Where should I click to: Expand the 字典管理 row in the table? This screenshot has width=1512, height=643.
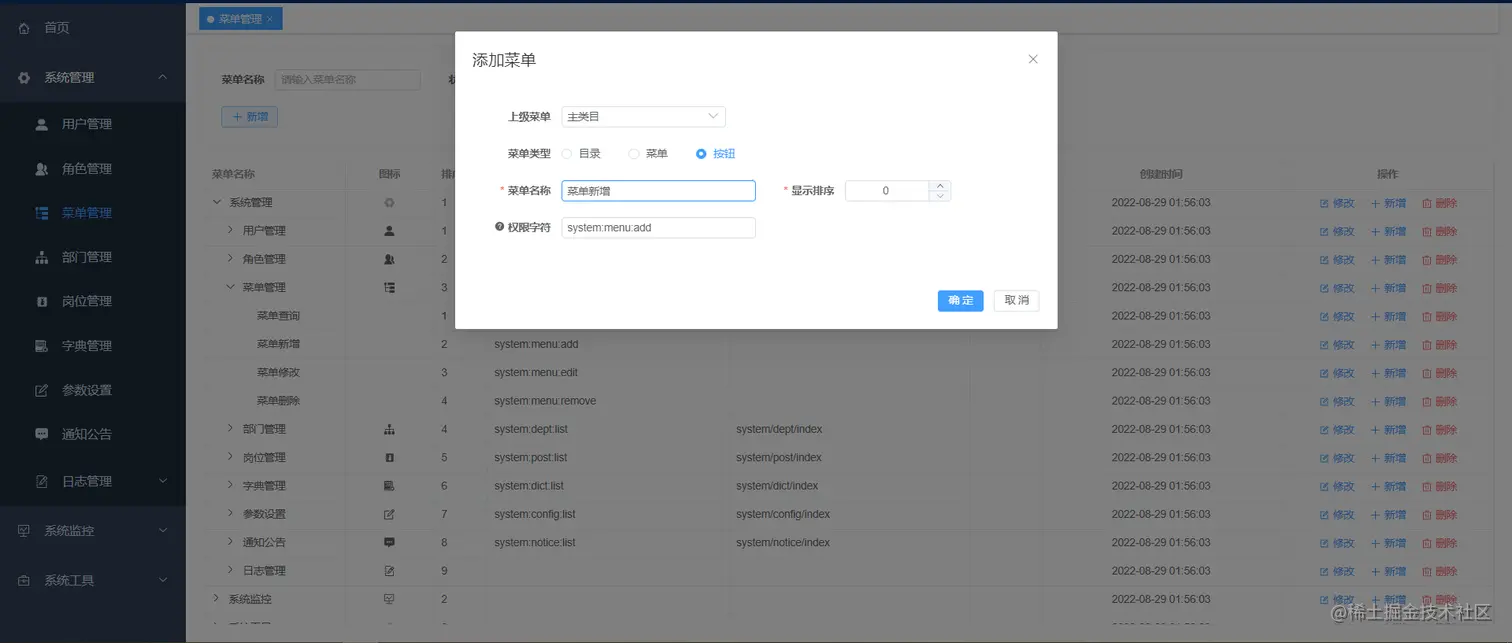click(230, 485)
